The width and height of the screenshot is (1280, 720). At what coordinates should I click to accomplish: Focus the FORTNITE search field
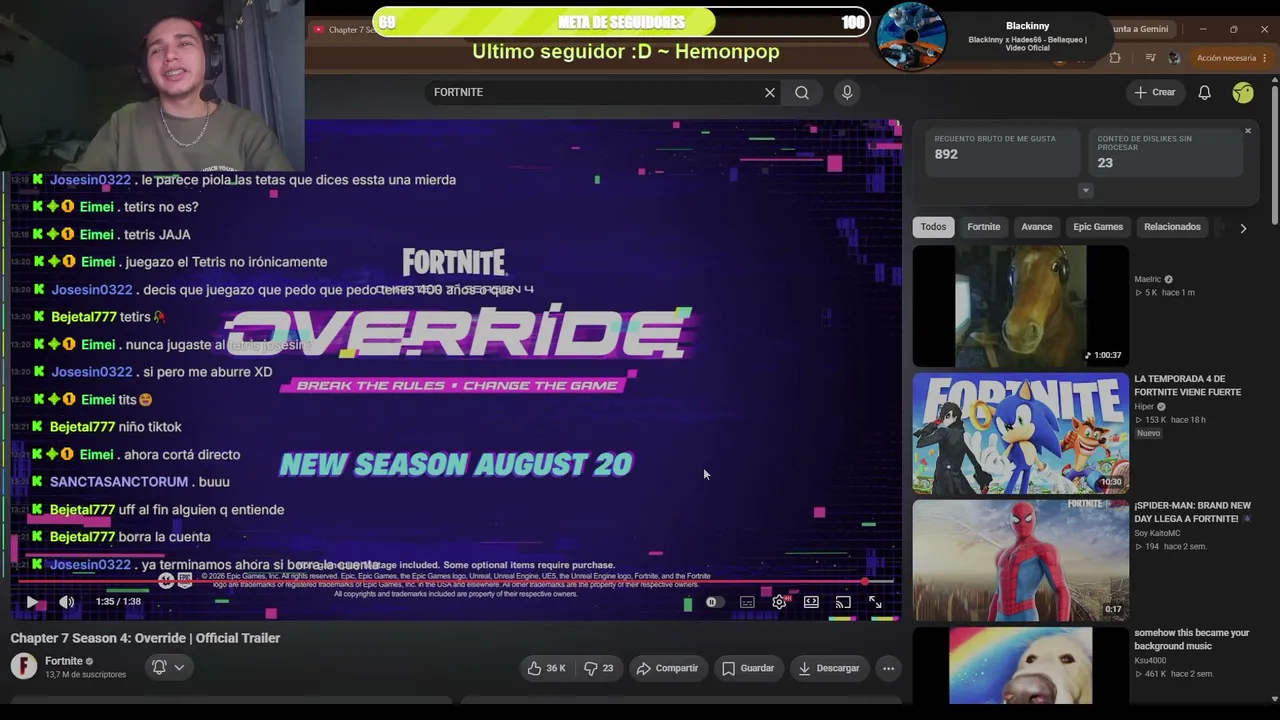coord(594,92)
